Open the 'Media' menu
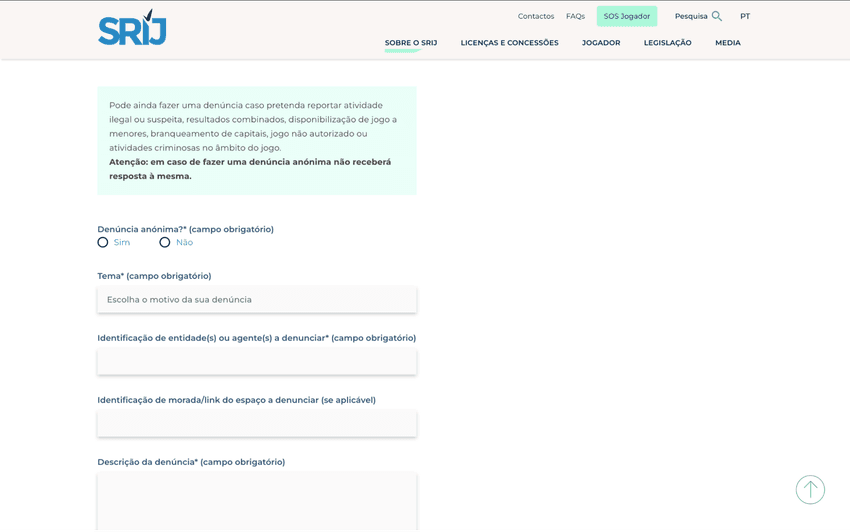This screenshot has width=850, height=532. pyautogui.click(x=728, y=43)
